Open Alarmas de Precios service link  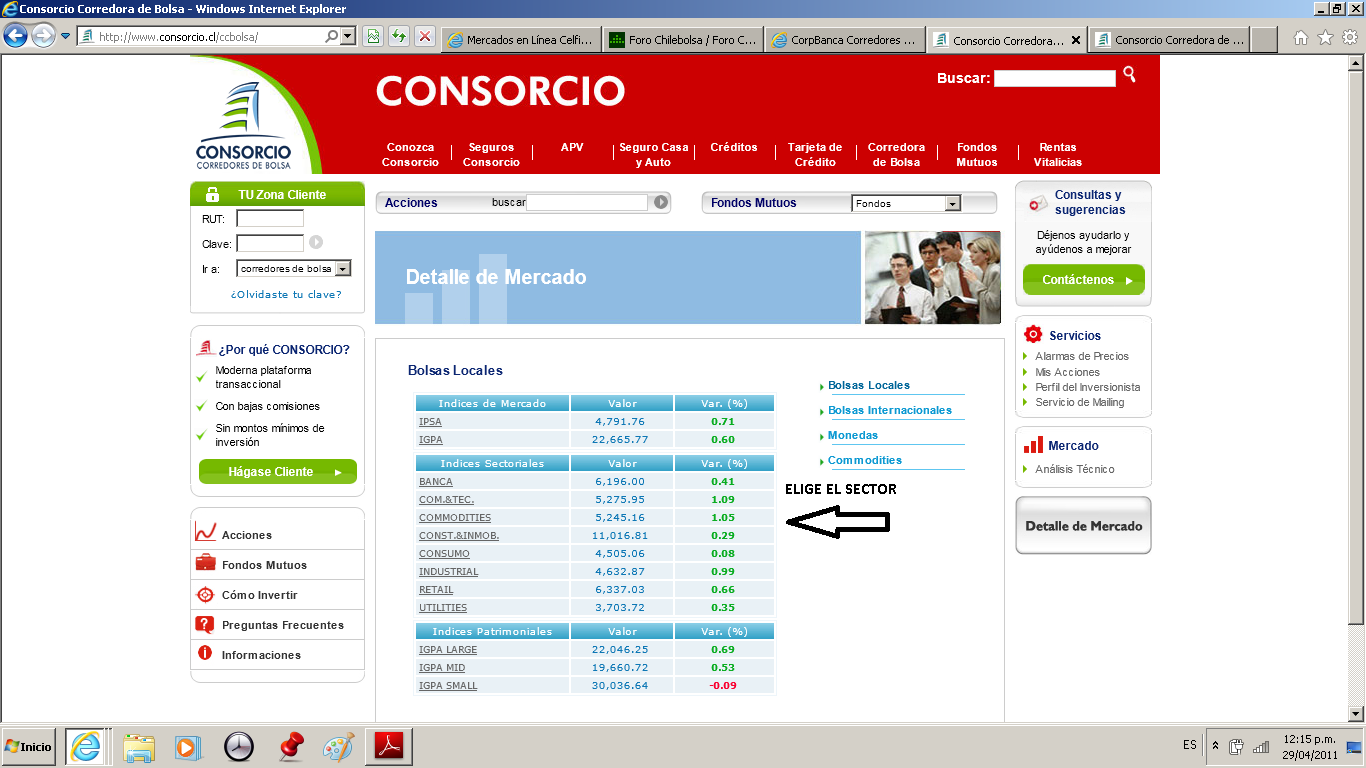tap(1082, 356)
